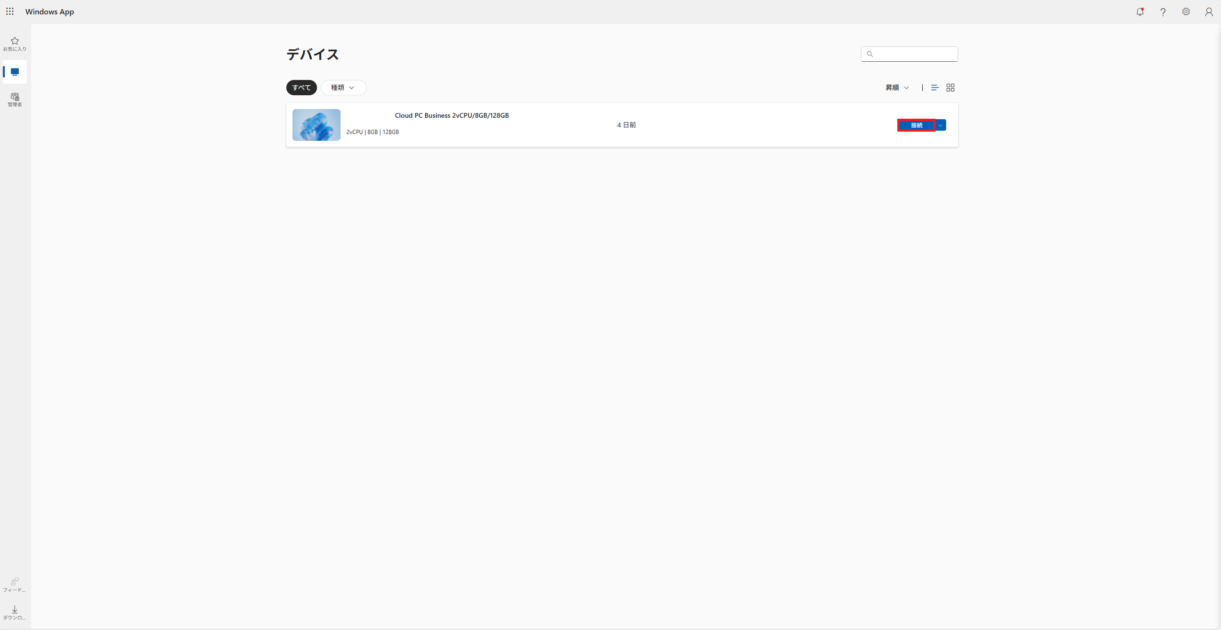Click the 2vCPU | 8GB | 128GB specs text

372,132
